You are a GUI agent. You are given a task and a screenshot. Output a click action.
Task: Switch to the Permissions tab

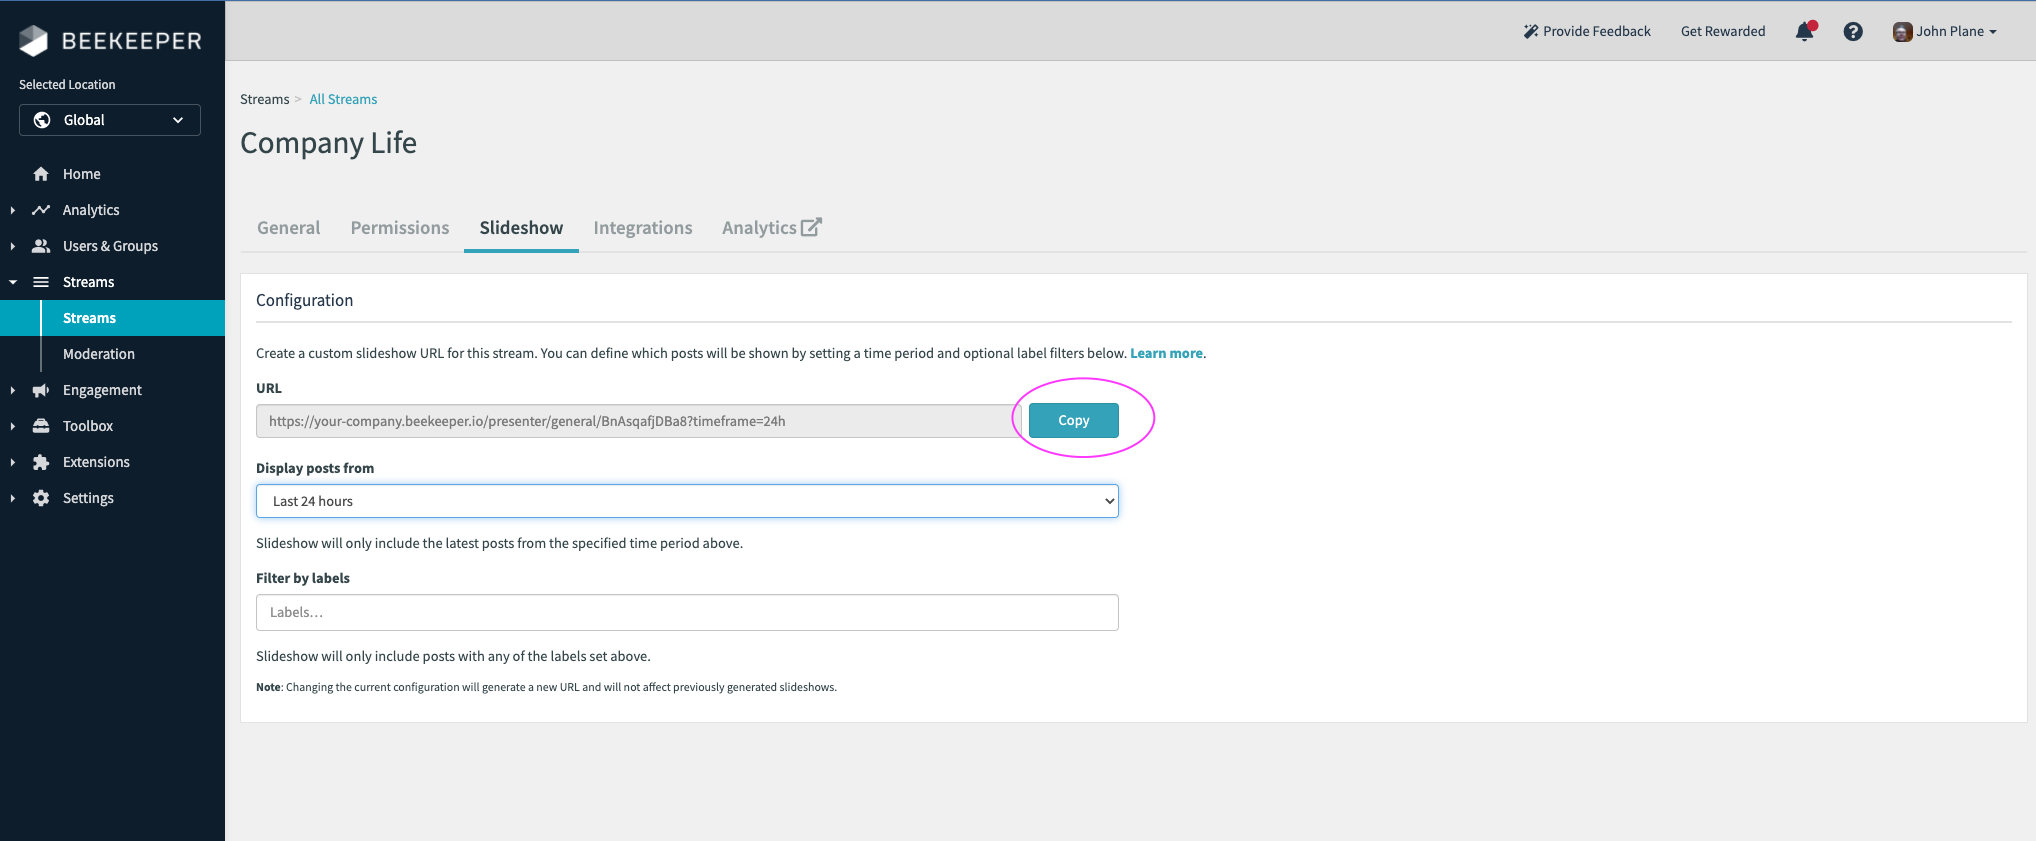pos(400,228)
